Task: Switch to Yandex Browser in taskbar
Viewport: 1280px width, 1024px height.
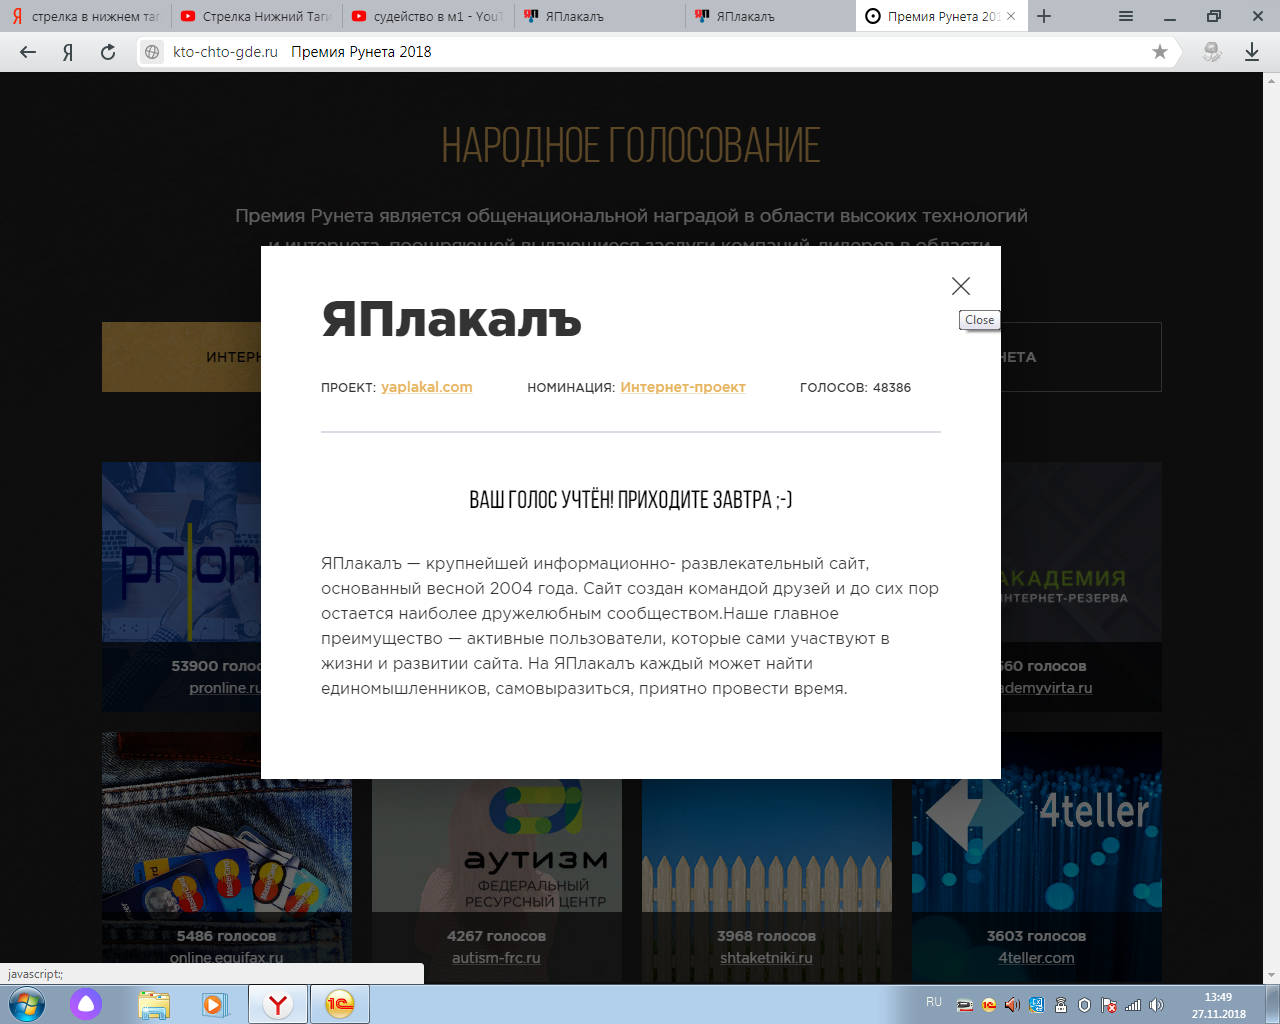Action: pos(278,1004)
